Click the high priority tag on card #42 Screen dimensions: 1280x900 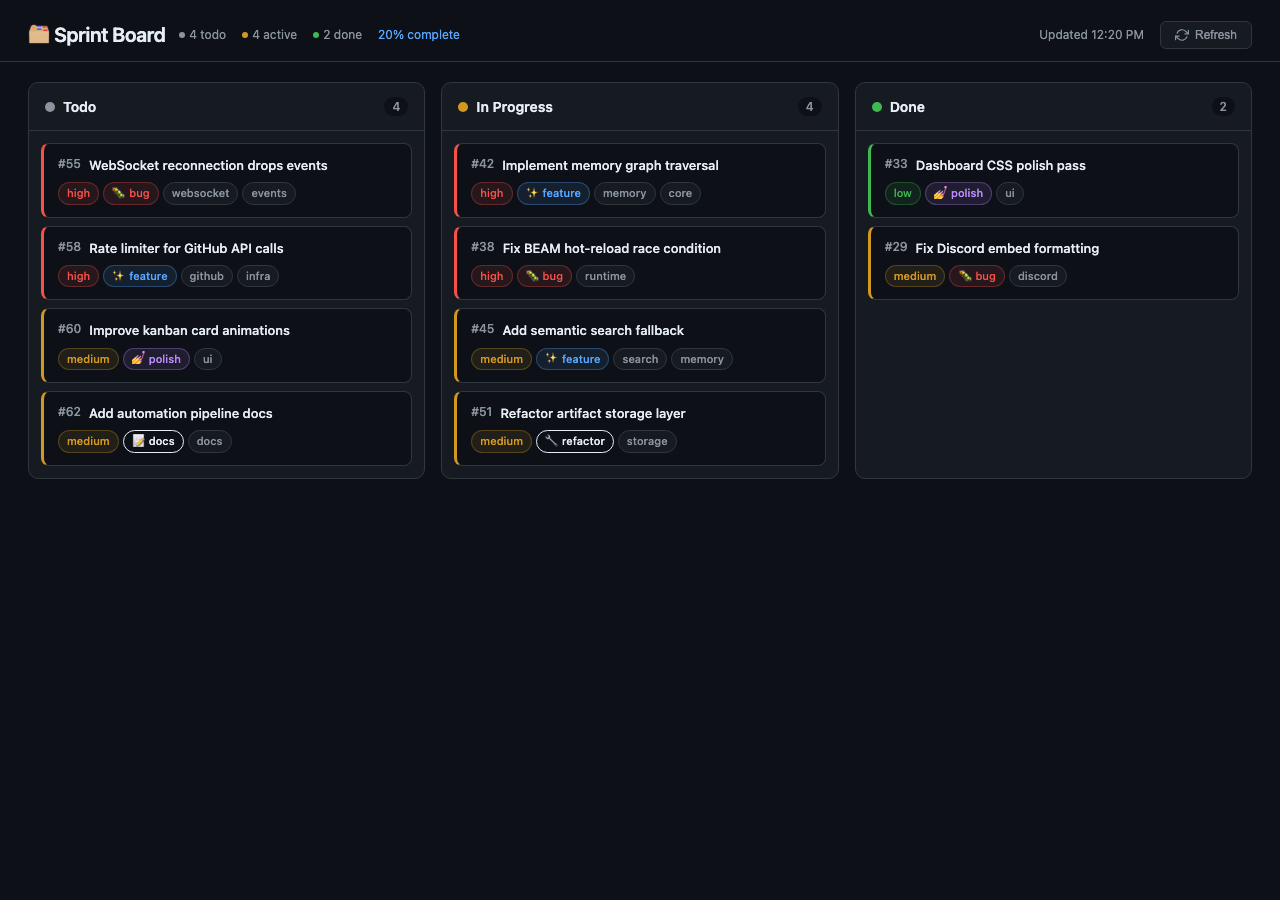pyautogui.click(x=492, y=194)
